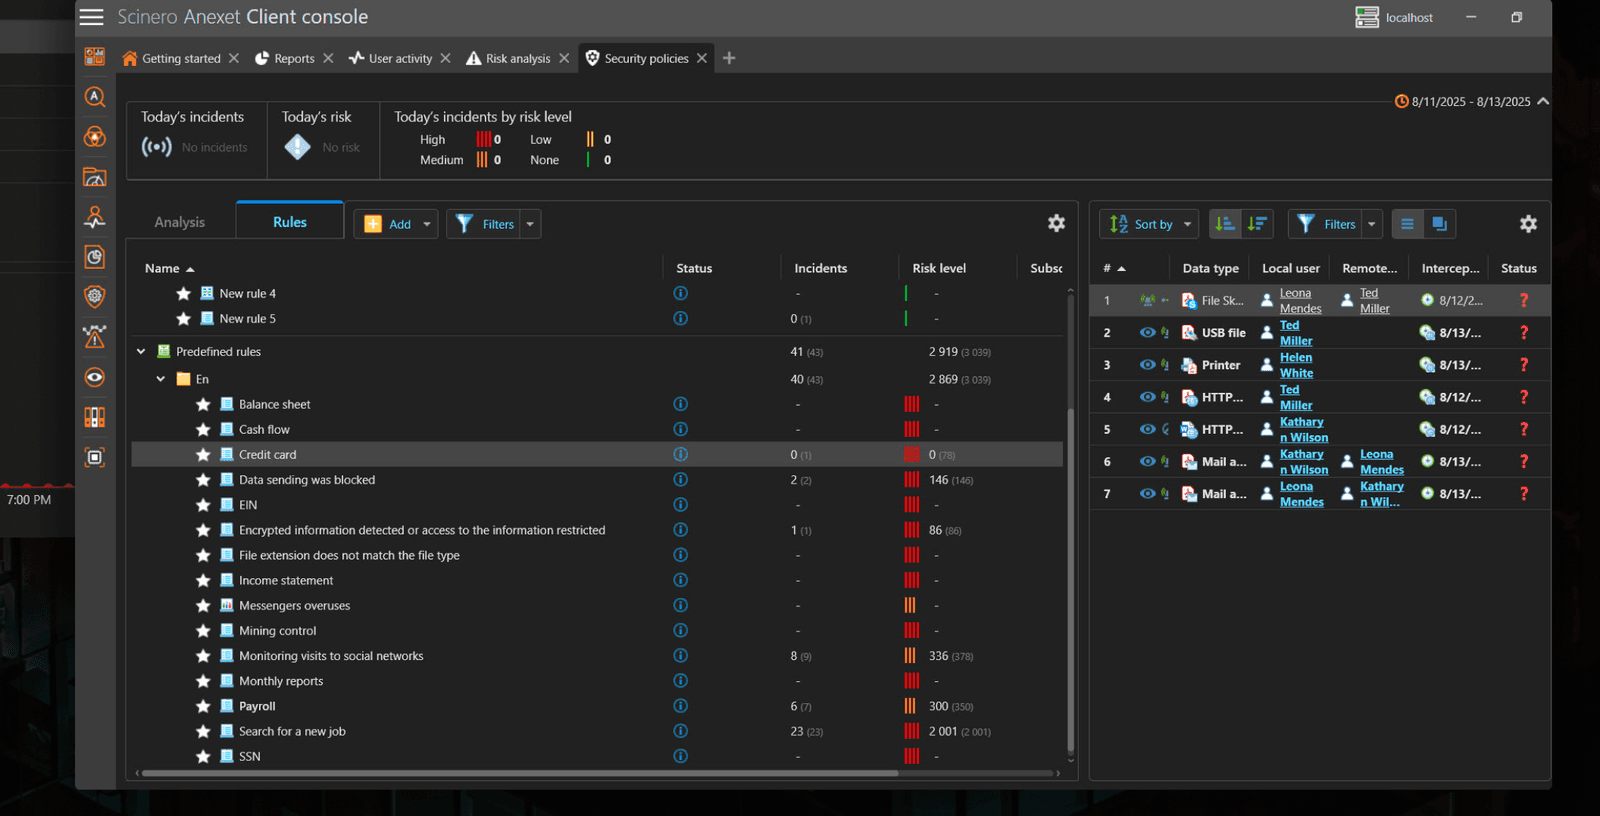This screenshot has height=816, width=1600.
Task: Toggle favorite star for Balance sheet
Action: (x=203, y=404)
